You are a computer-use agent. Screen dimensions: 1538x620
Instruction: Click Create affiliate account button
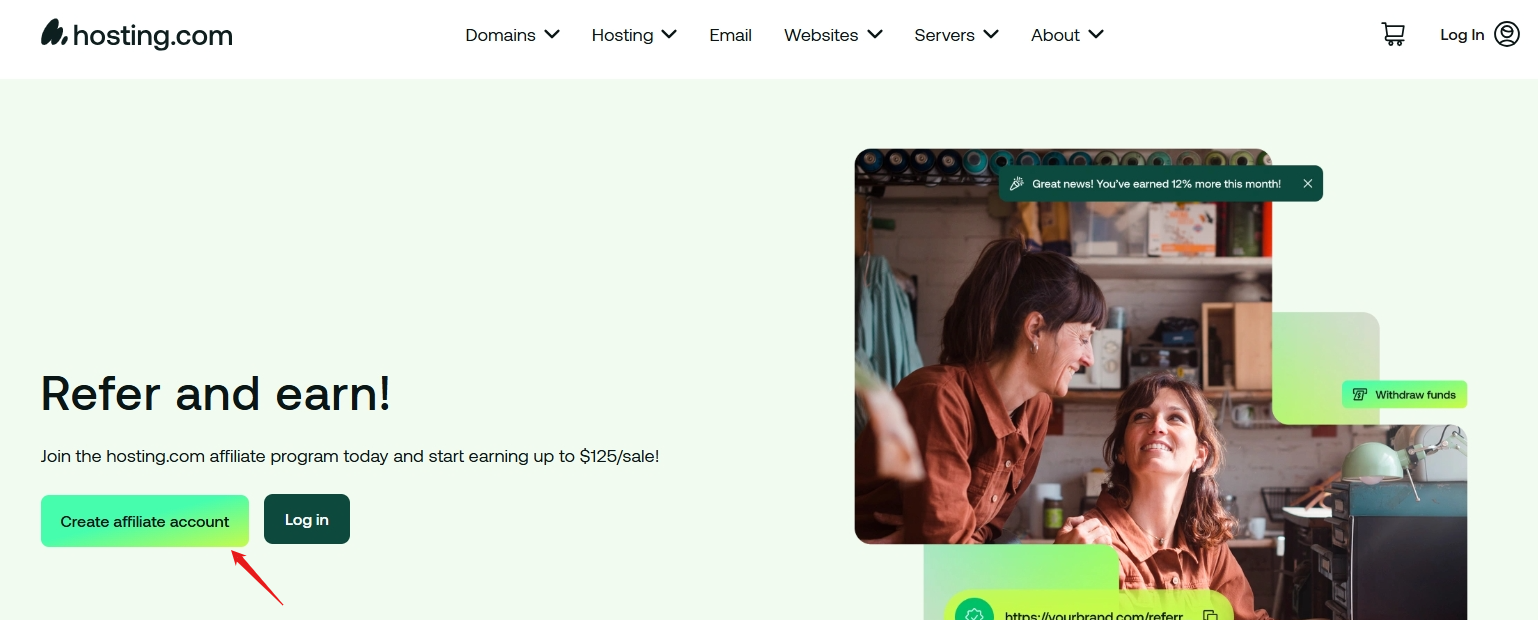[x=145, y=521]
